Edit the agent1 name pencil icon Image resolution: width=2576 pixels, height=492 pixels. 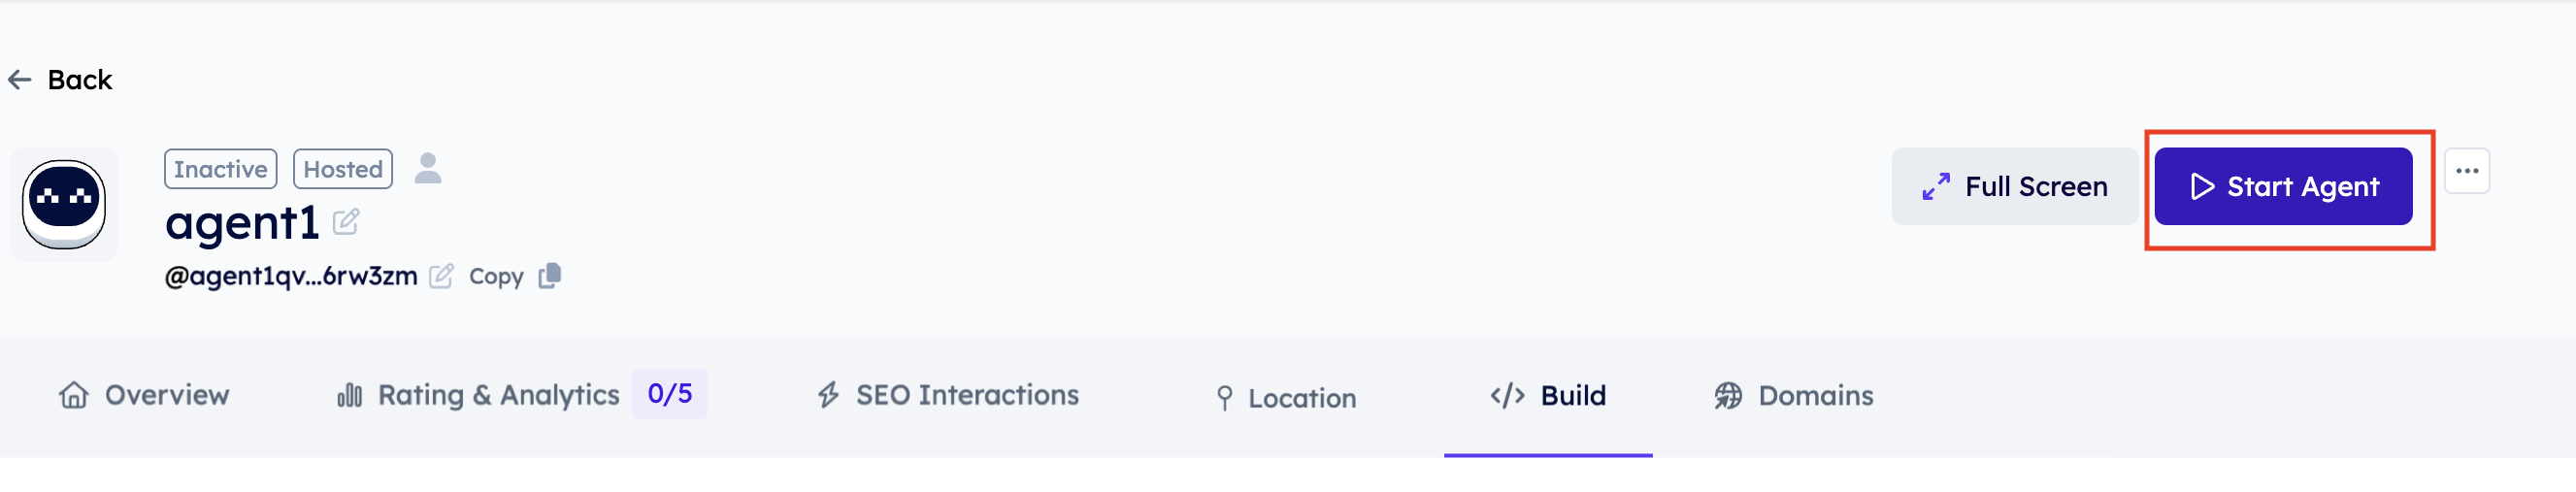click(346, 221)
